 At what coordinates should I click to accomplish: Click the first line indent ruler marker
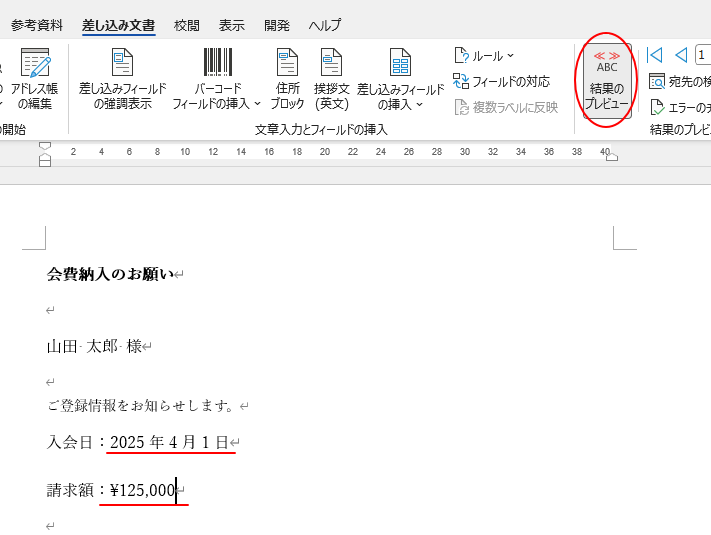click(x=45, y=146)
